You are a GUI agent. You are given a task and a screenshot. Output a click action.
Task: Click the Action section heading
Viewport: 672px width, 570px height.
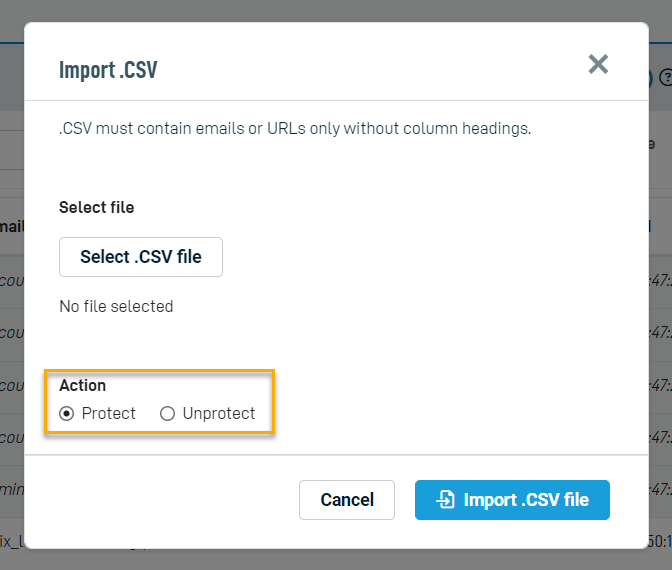coord(82,385)
